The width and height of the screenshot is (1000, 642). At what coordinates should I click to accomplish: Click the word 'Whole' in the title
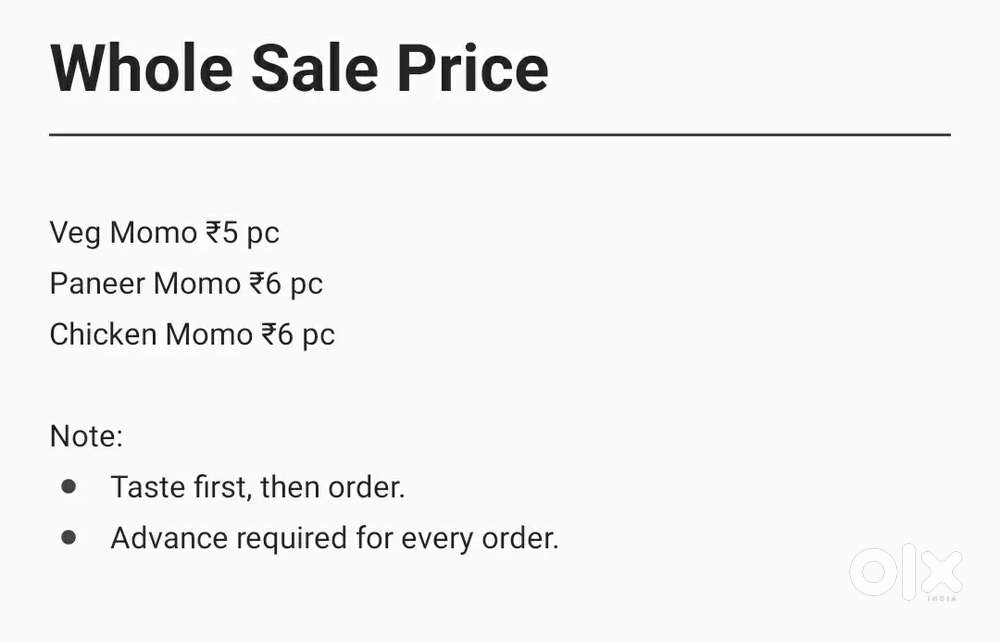(x=142, y=68)
